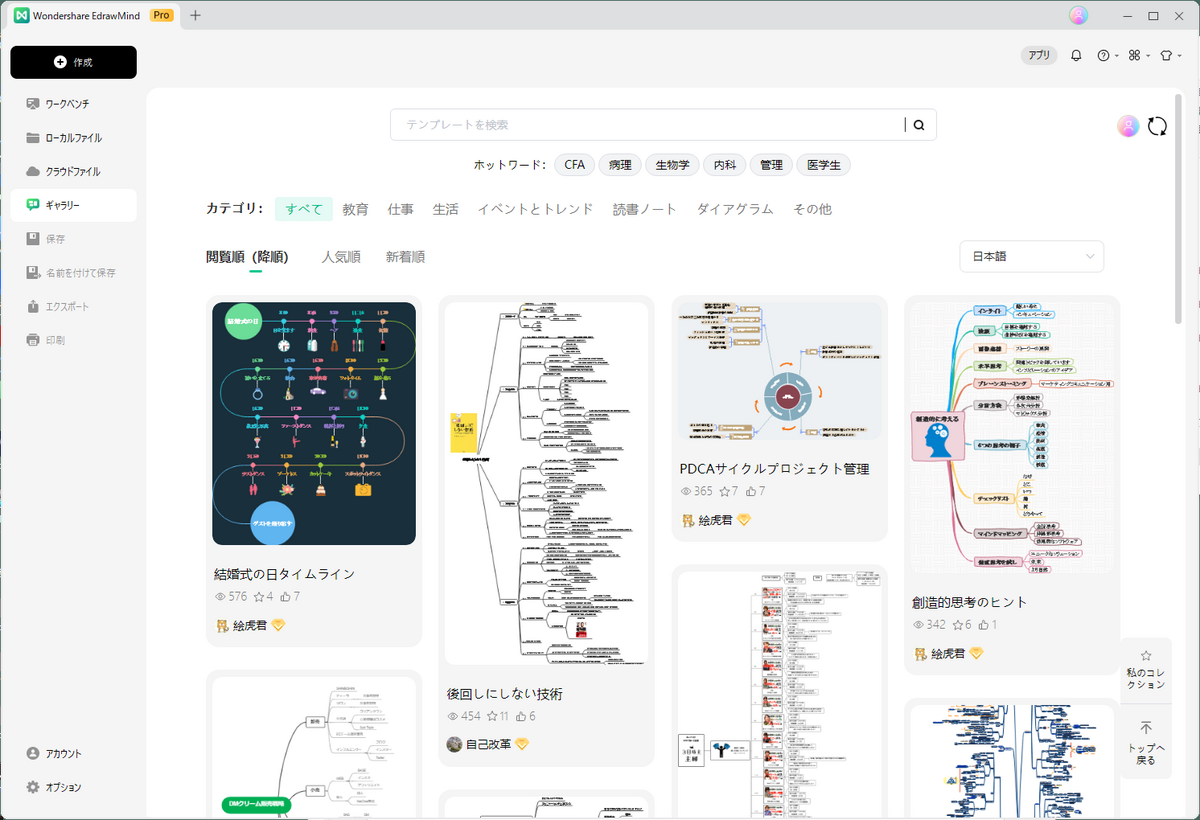
Task: Select 医学生 hot word
Action: point(824,165)
